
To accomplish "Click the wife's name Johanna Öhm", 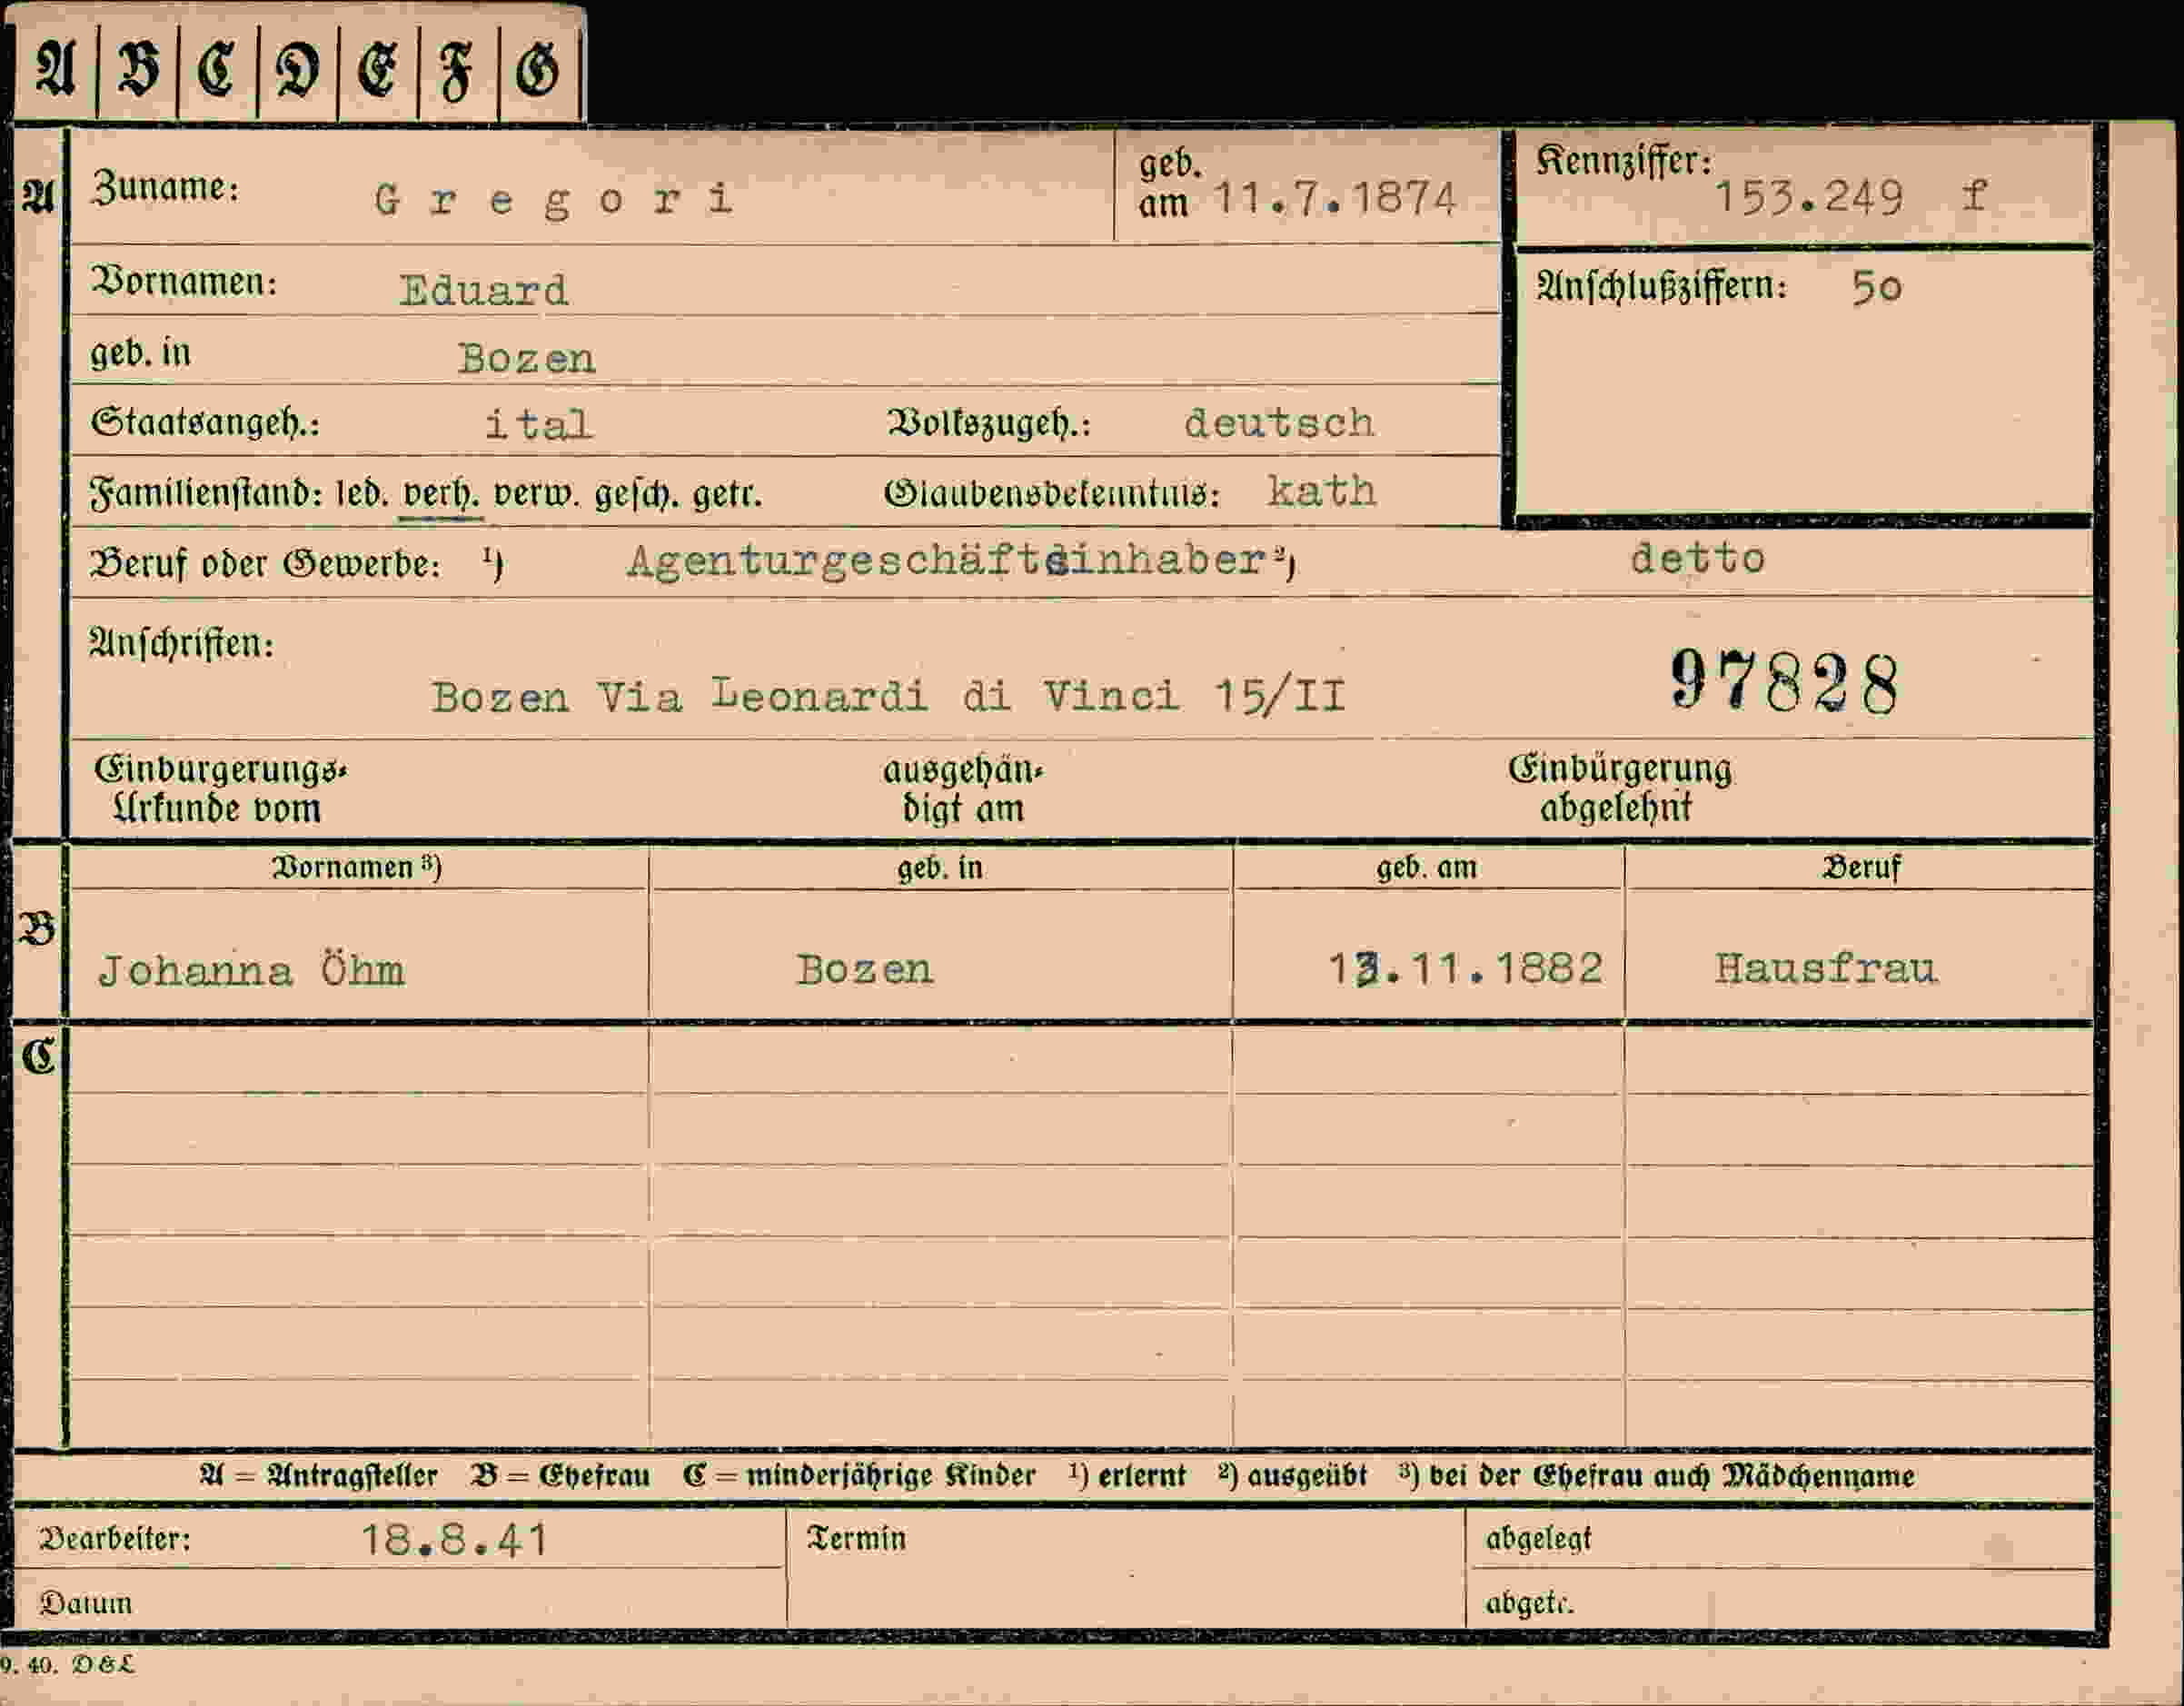I will tap(251, 970).
